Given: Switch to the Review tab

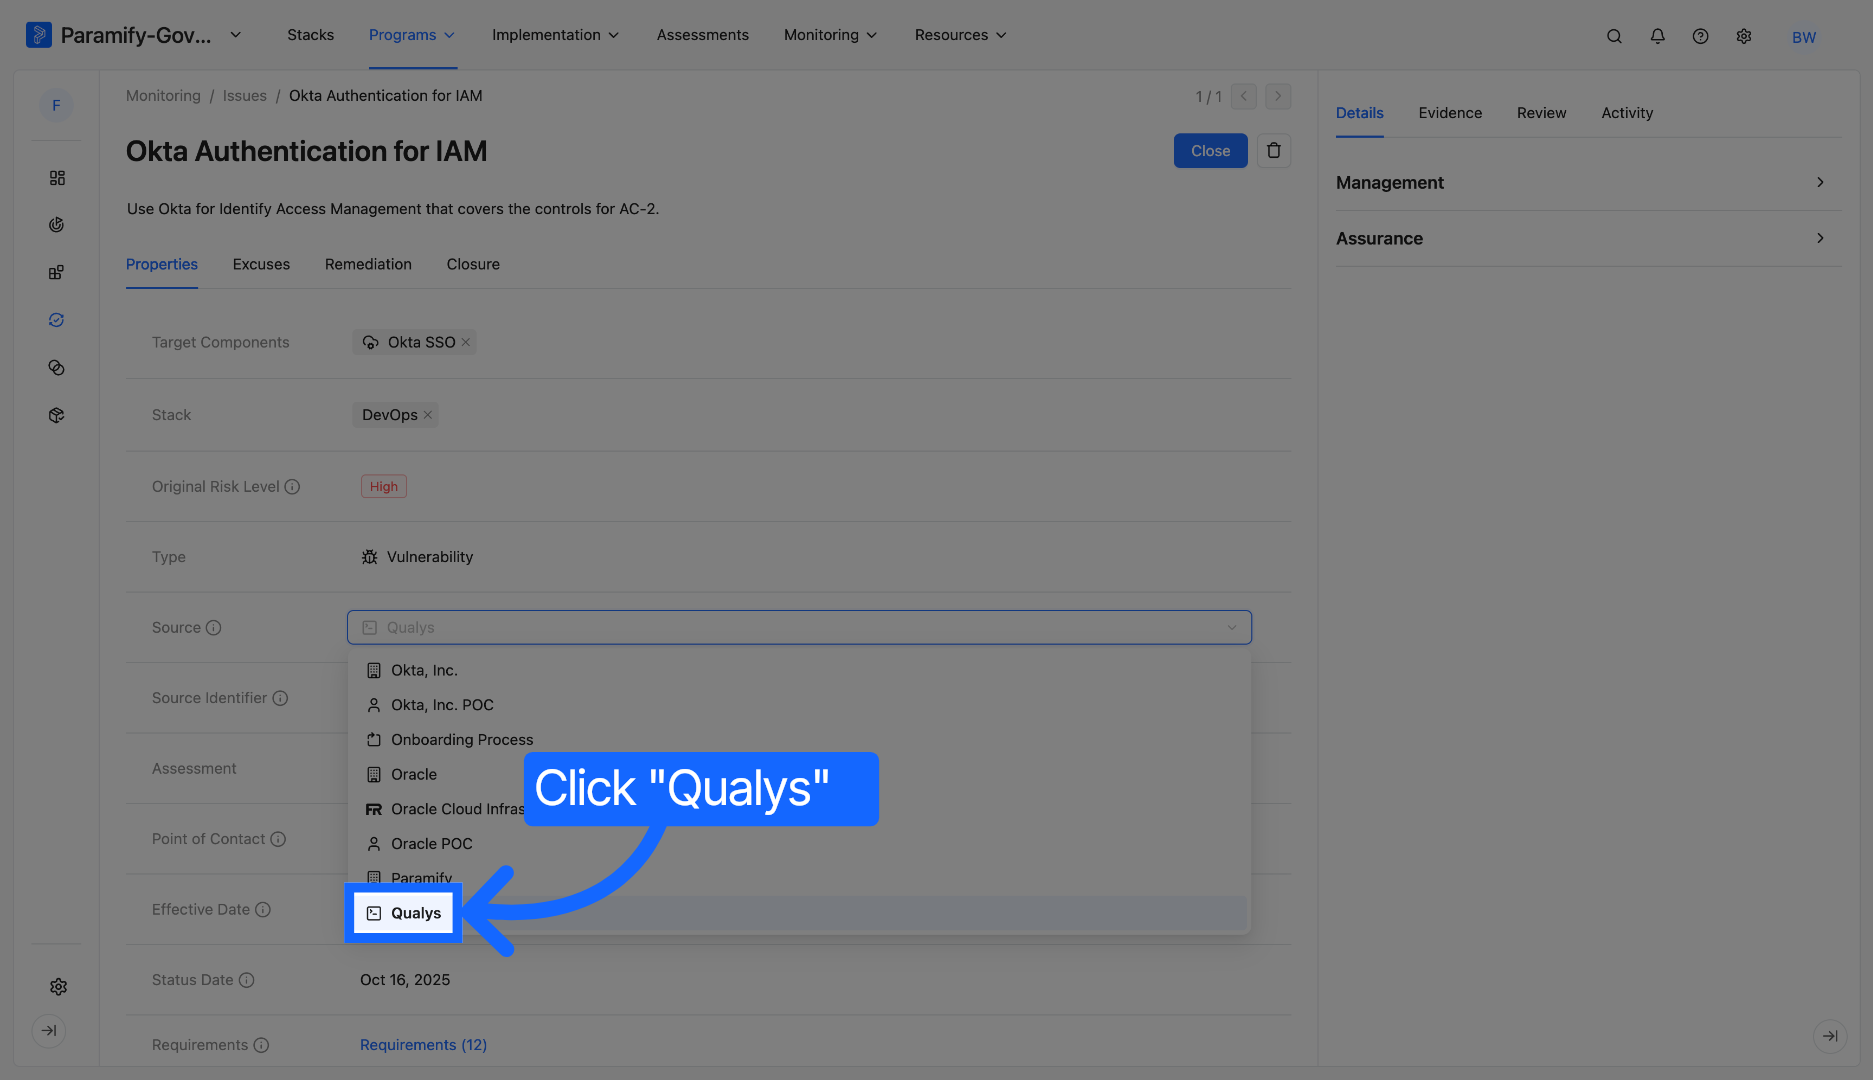Looking at the screenshot, I should click(x=1541, y=113).
